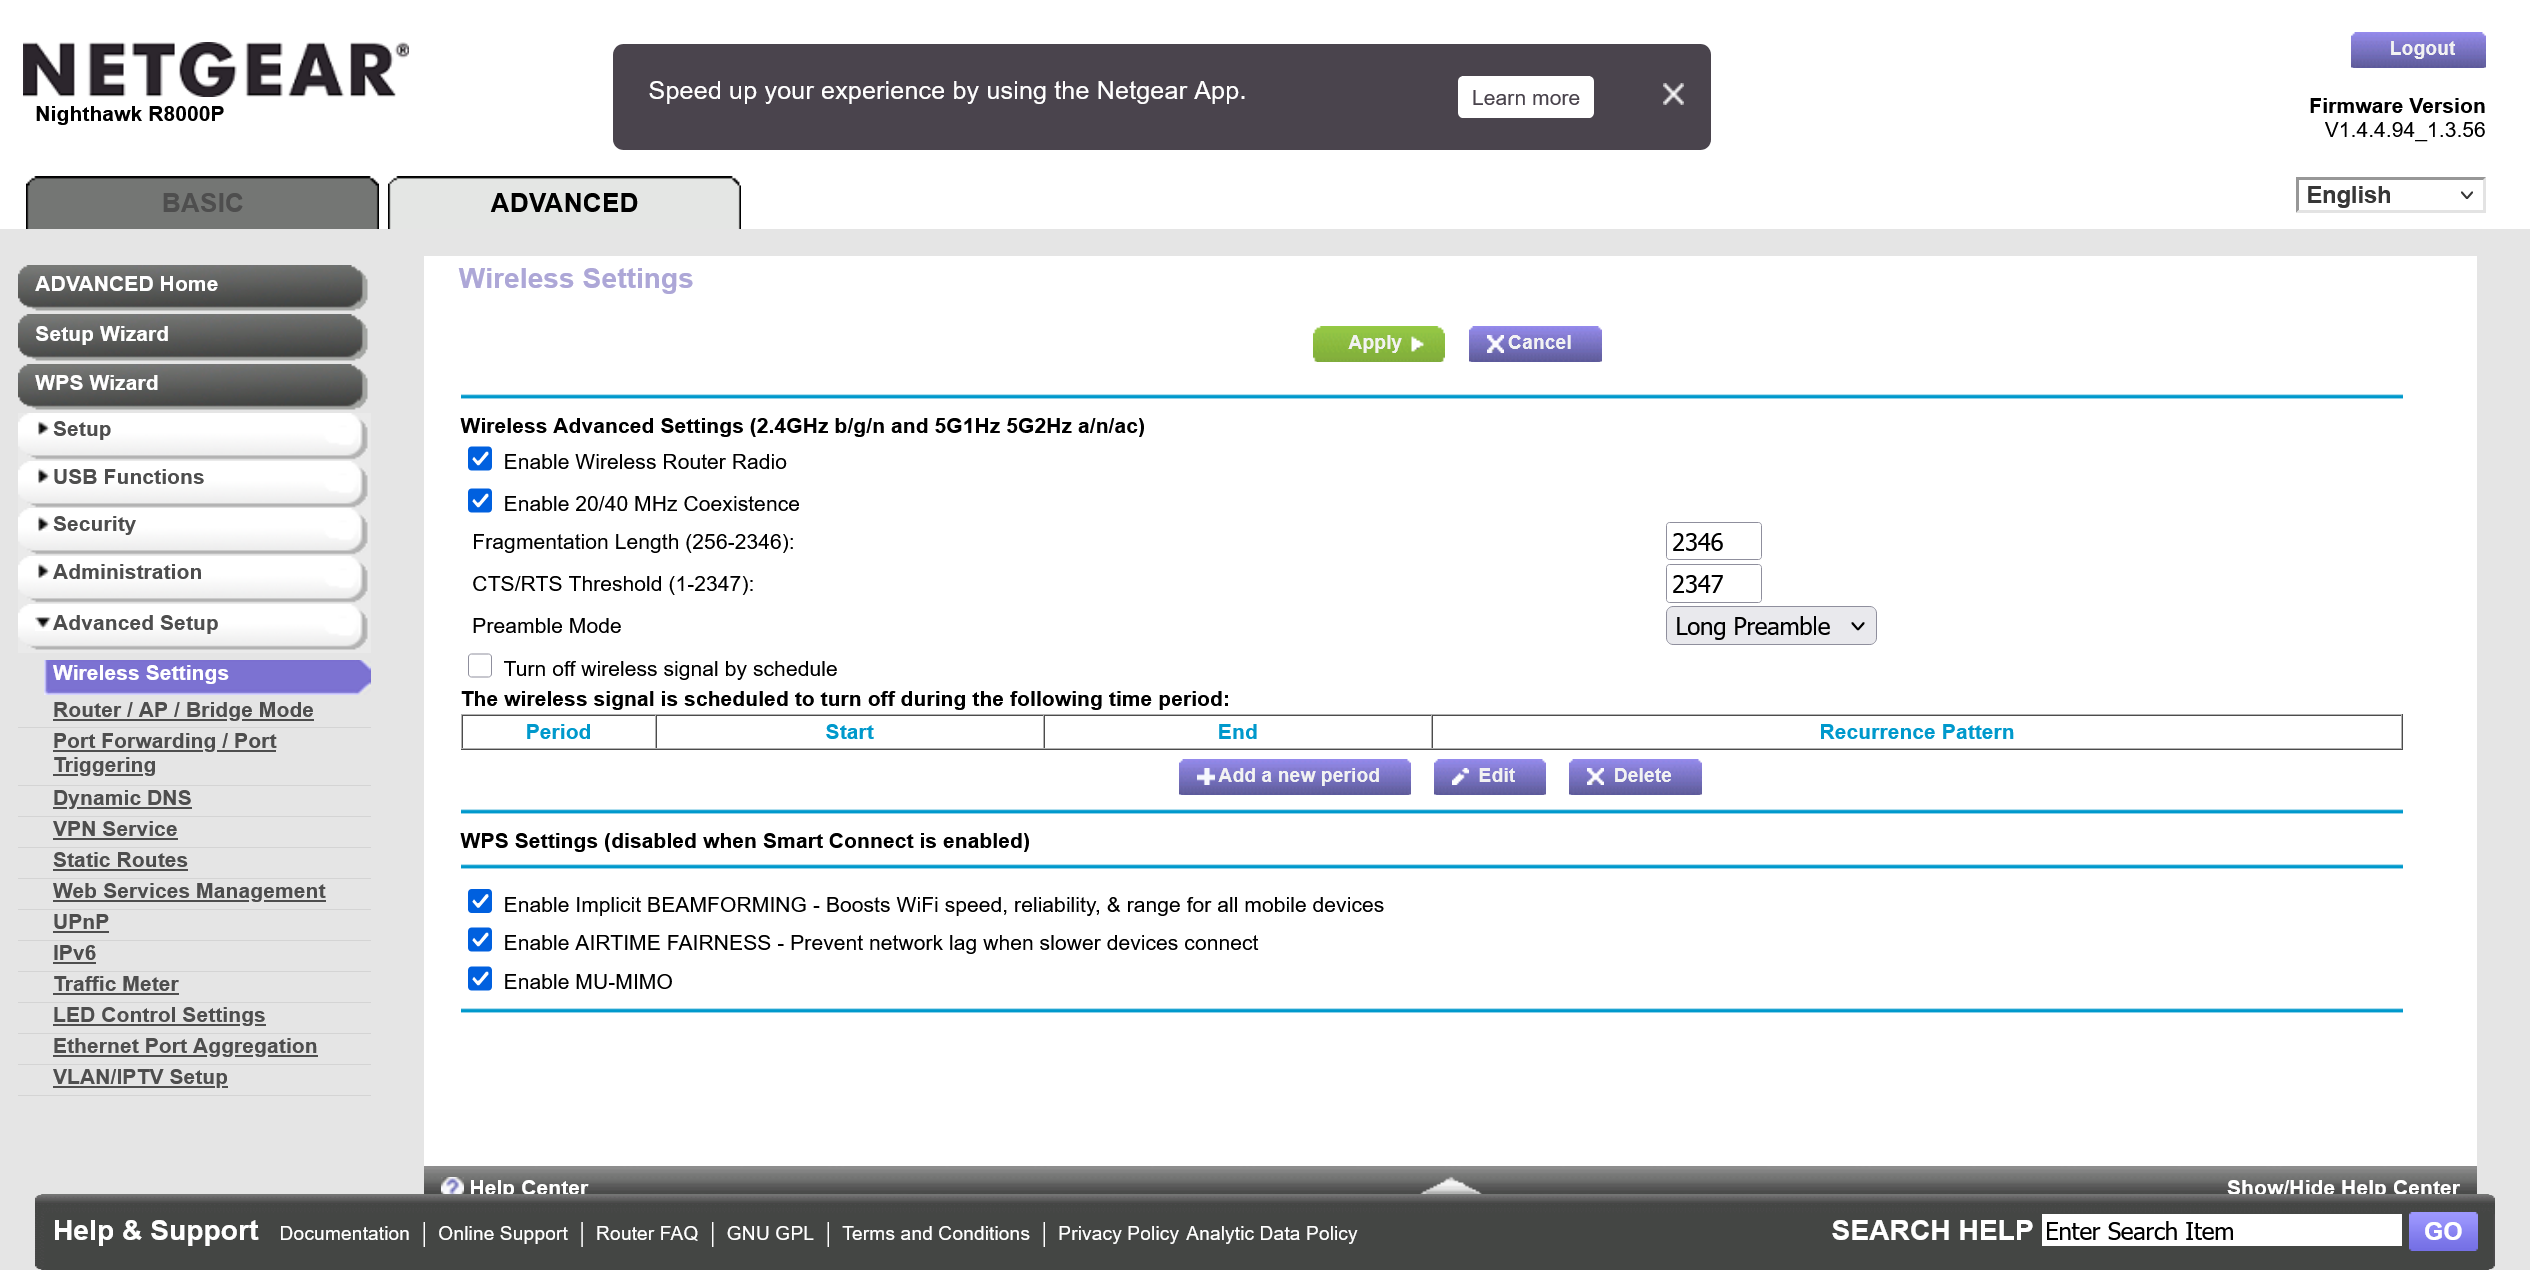Click the Edit period pencil button
The height and width of the screenshot is (1270, 2530).
pos(1488,776)
